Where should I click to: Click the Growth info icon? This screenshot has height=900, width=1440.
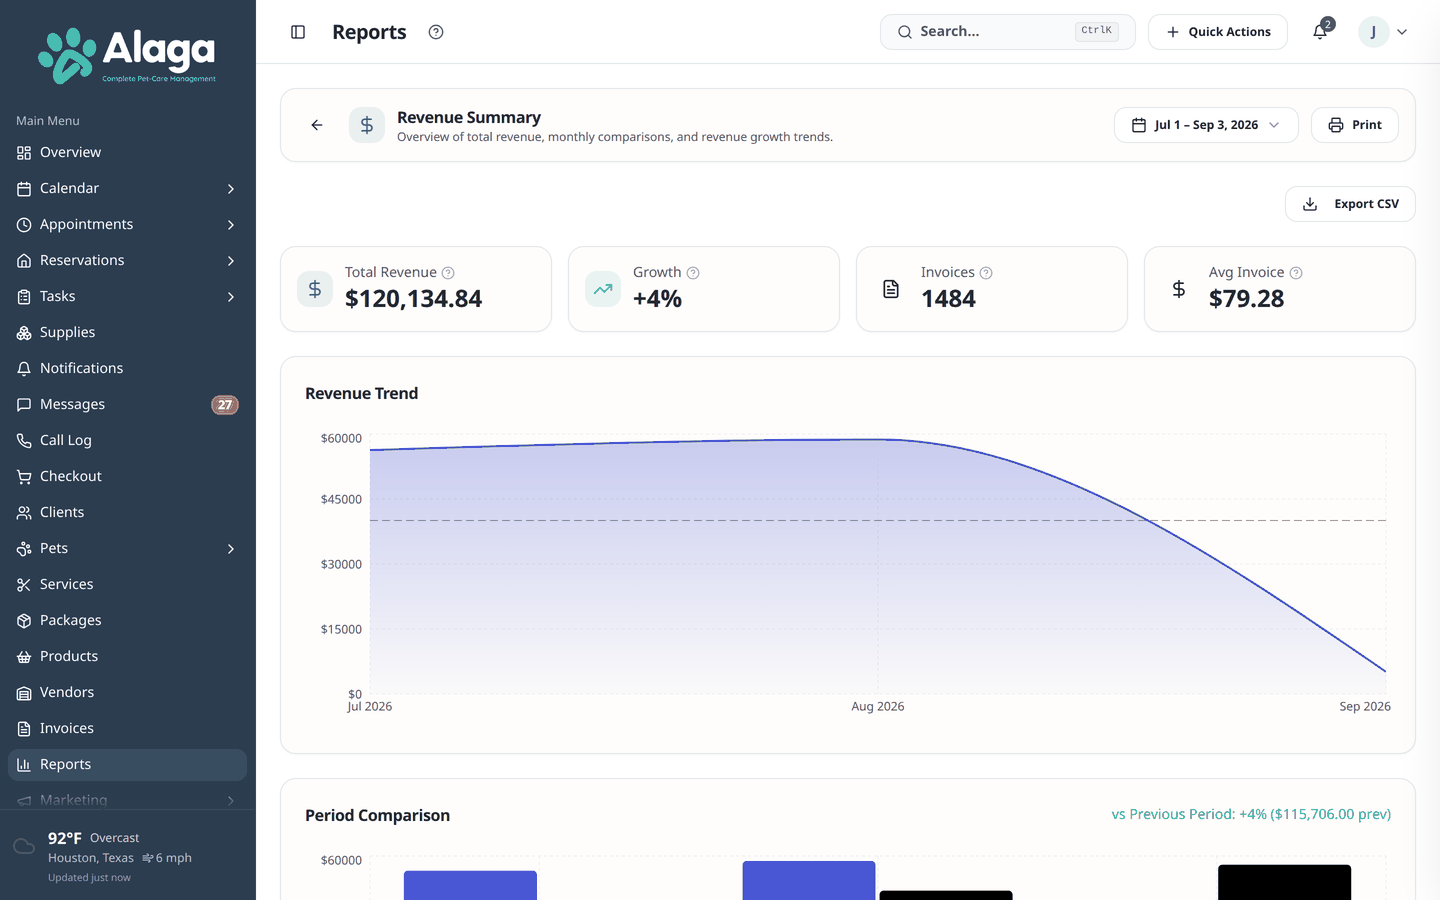coord(693,273)
